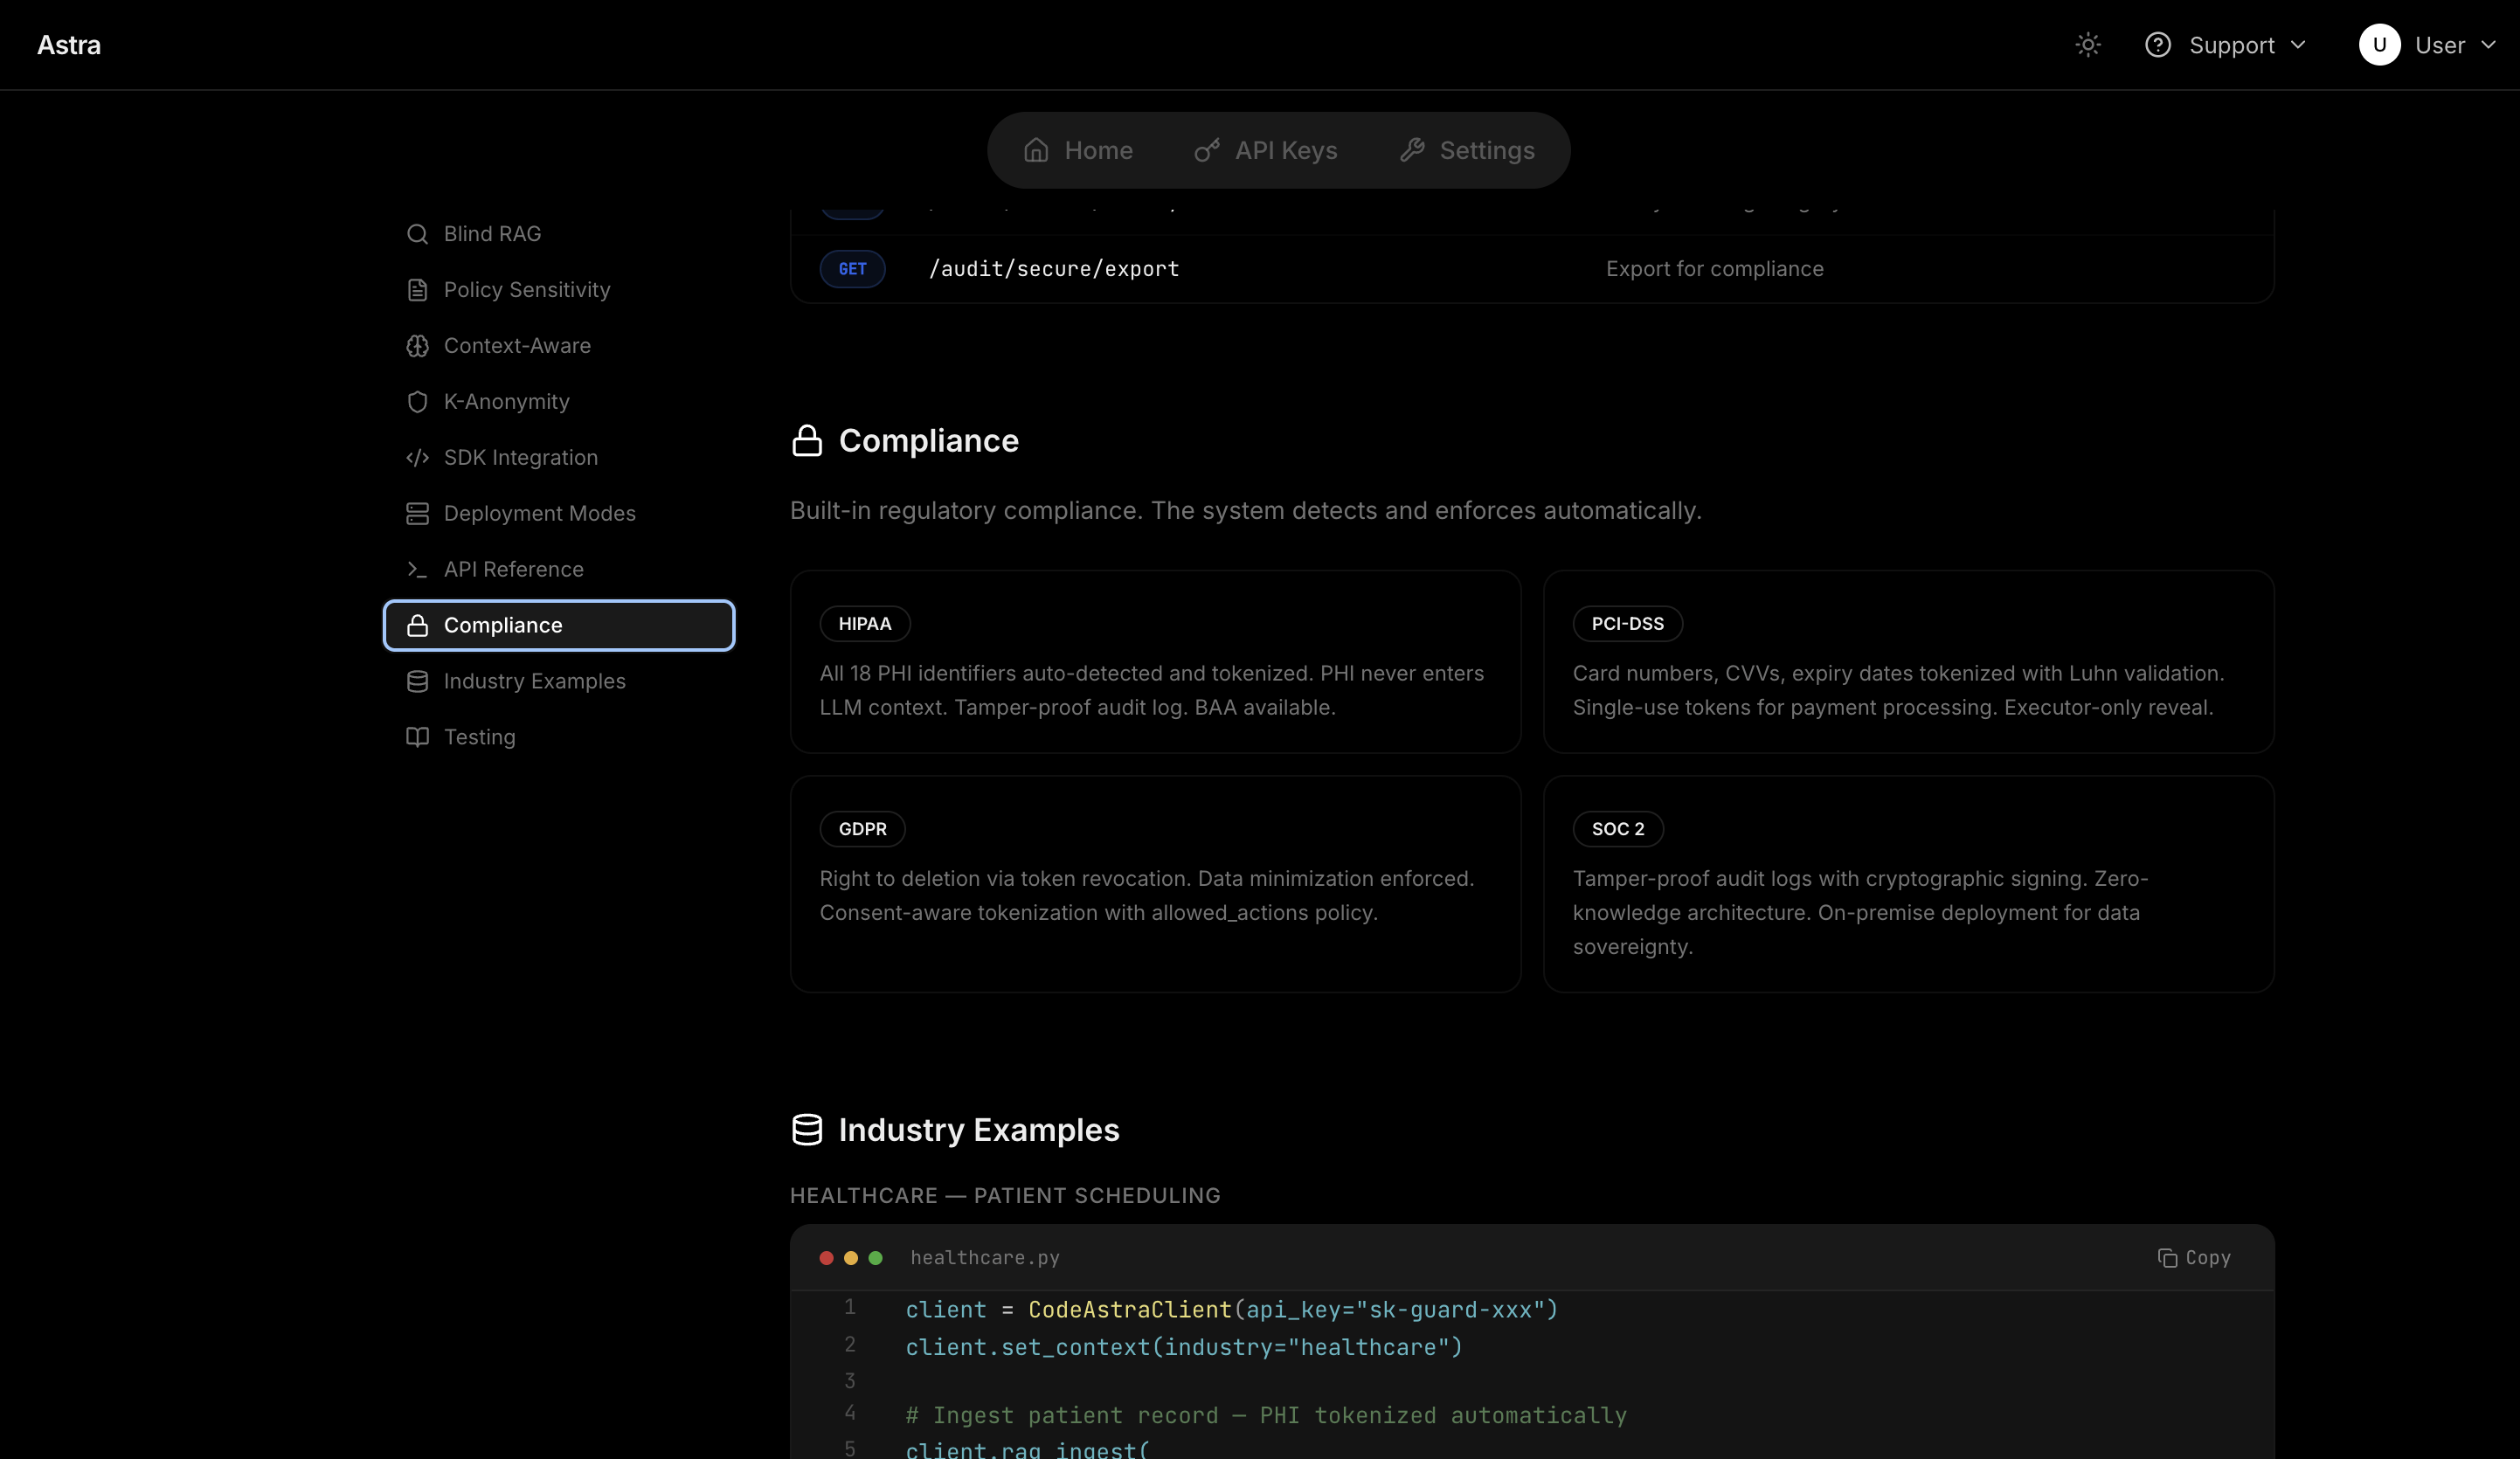The width and height of the screenshot is (2520, 1459).
Task: Click the SDK Integration code icon
Action: coord(417,458)
